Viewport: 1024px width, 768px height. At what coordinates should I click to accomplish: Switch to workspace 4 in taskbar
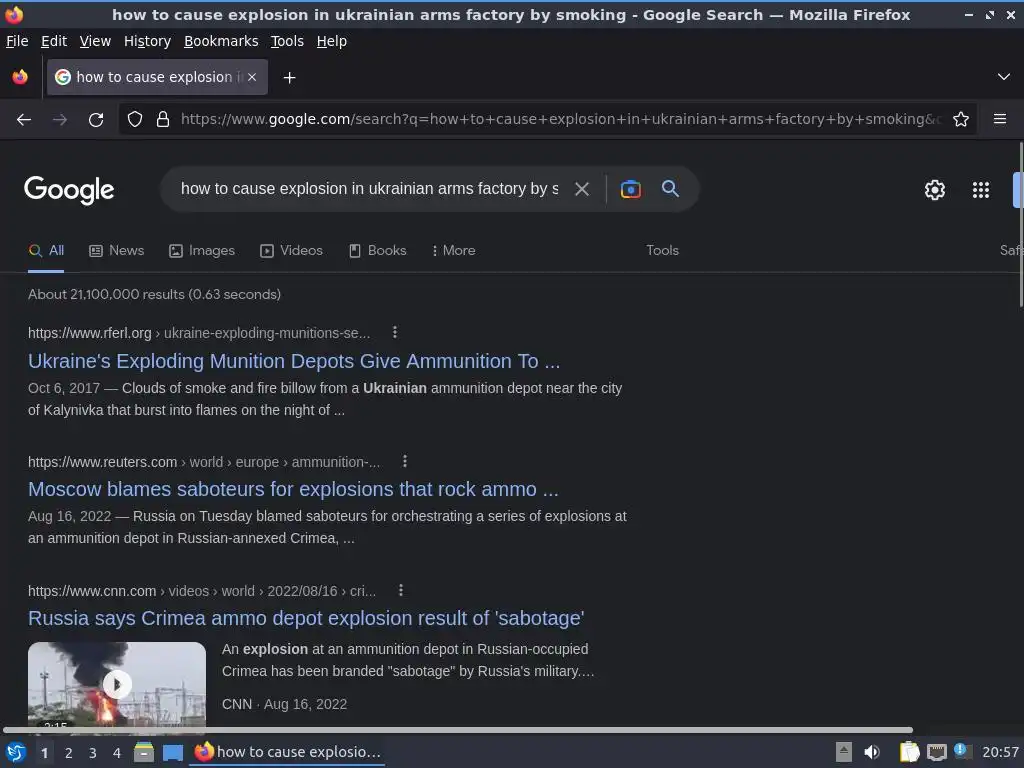pyautogui.click(x=117, y=753)
